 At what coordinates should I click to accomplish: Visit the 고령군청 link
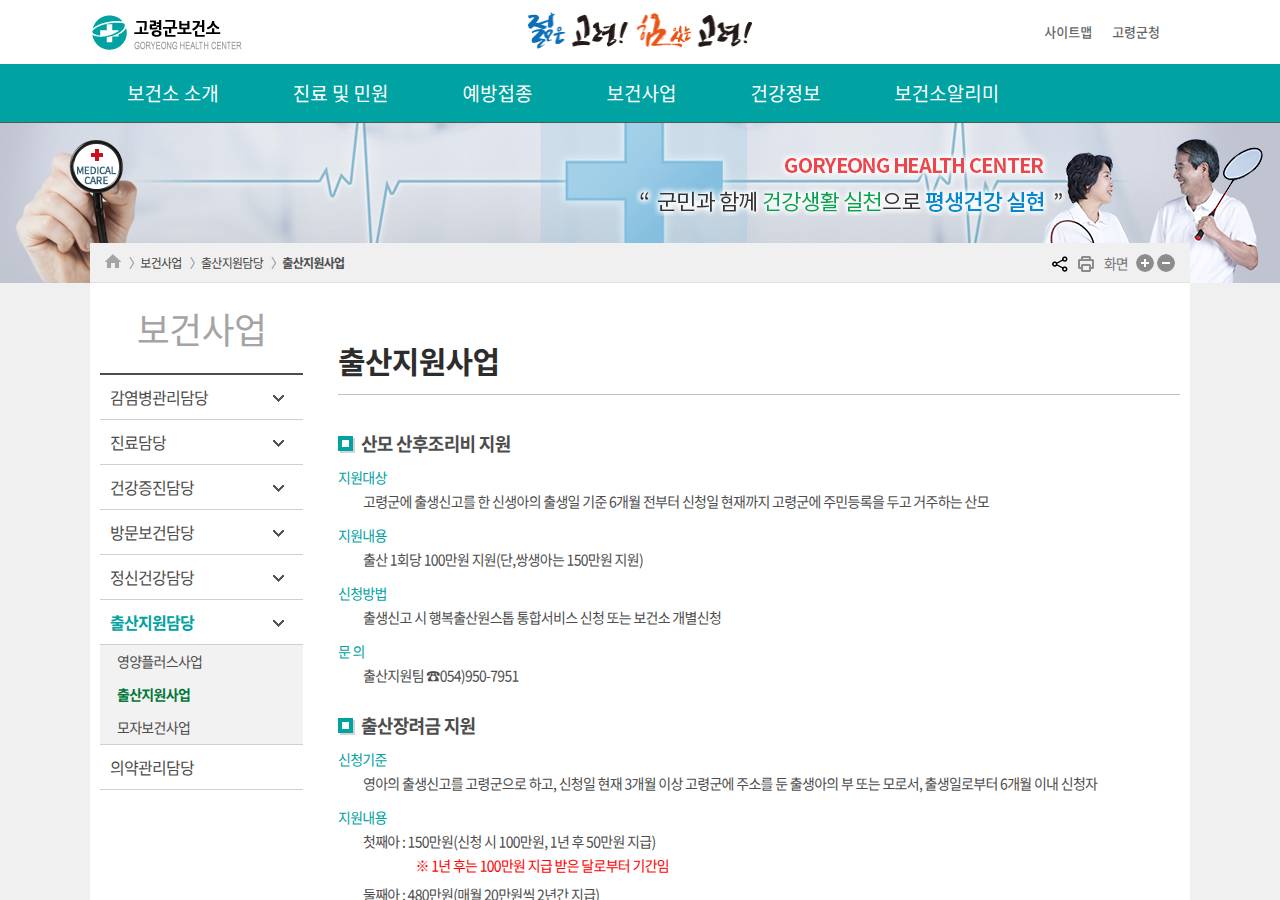tap(1136, 32)
